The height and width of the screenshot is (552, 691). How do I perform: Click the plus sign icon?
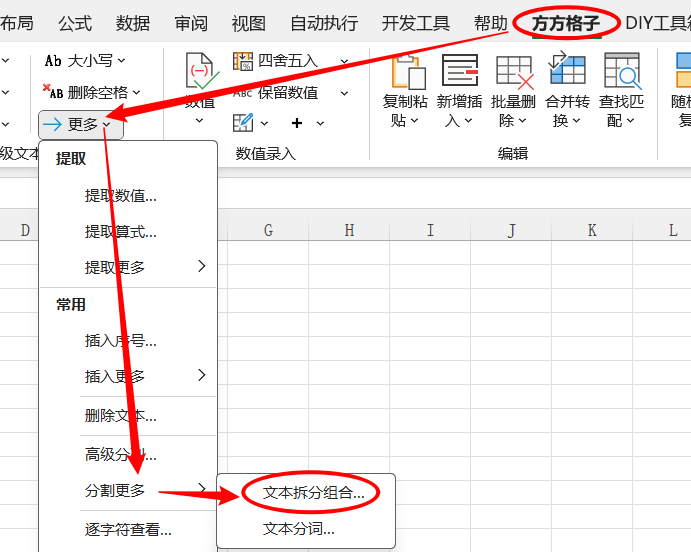[x=297, y=123]
